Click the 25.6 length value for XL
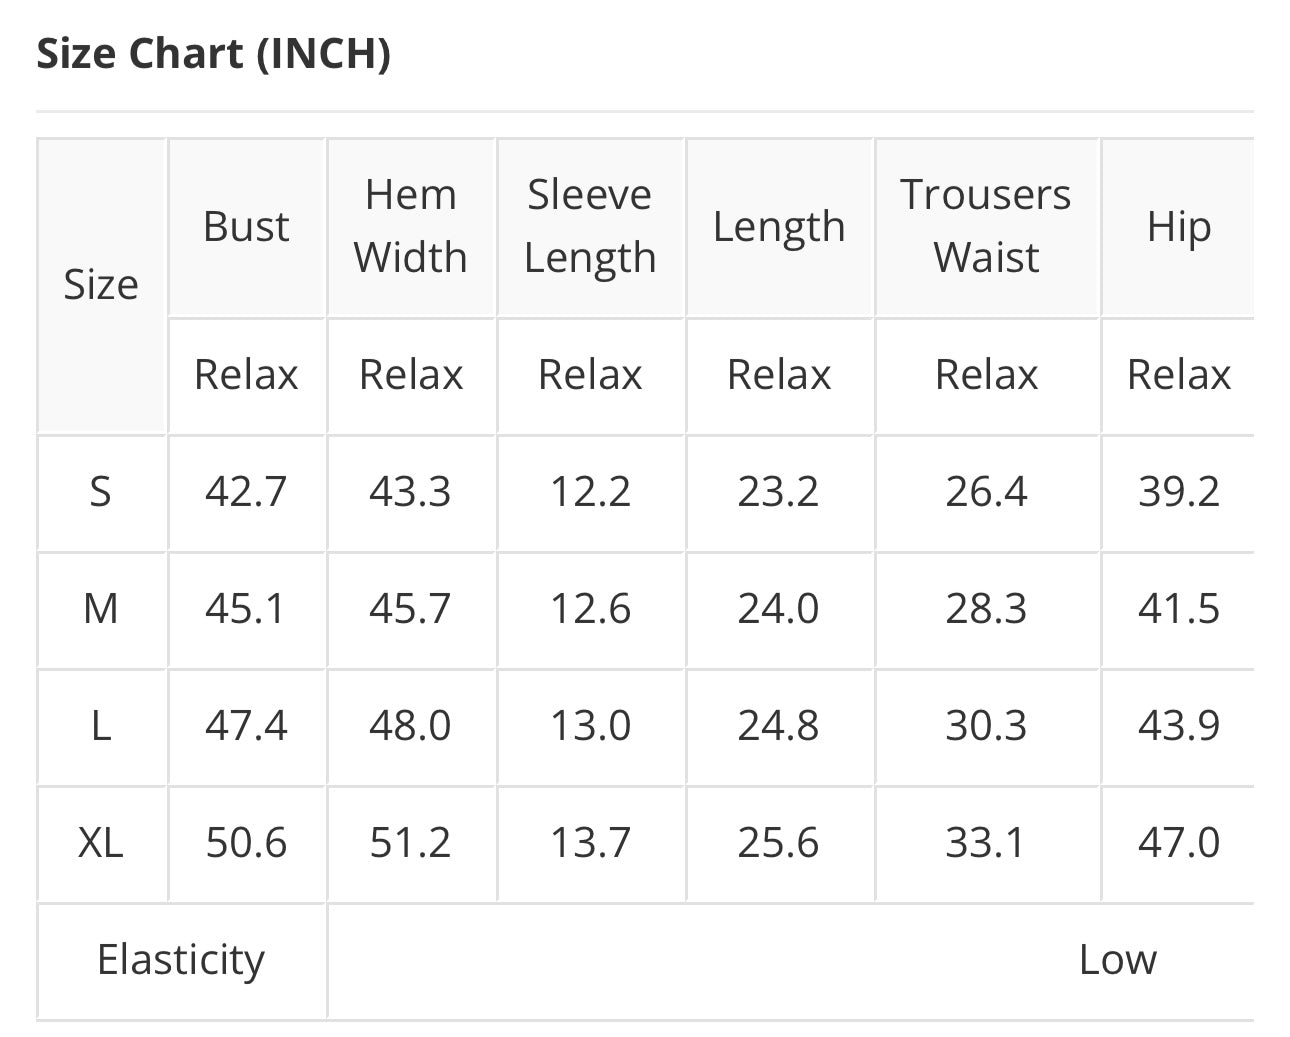Screen dimensions: 1290x1037 click(778, 843)
